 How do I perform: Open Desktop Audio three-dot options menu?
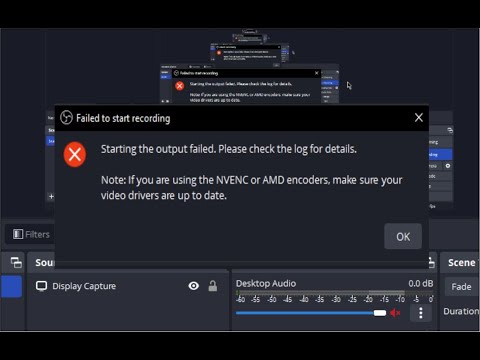point(421,313)
